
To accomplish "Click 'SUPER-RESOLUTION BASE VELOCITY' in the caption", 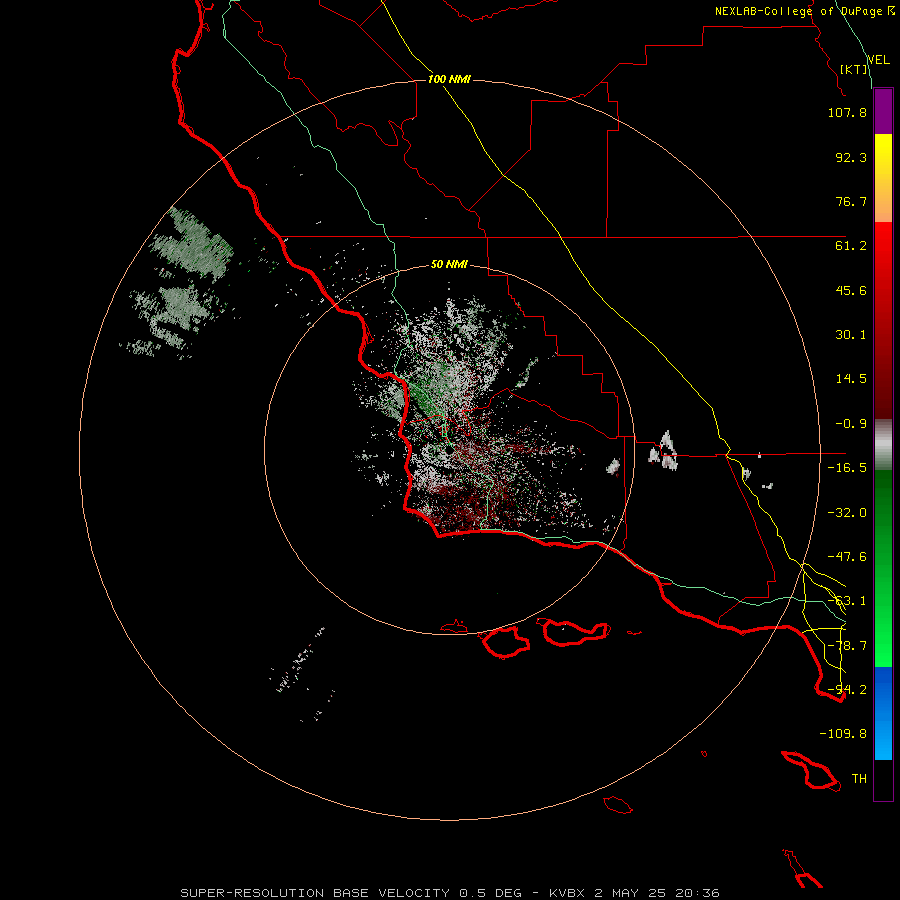I will (315, 893).
